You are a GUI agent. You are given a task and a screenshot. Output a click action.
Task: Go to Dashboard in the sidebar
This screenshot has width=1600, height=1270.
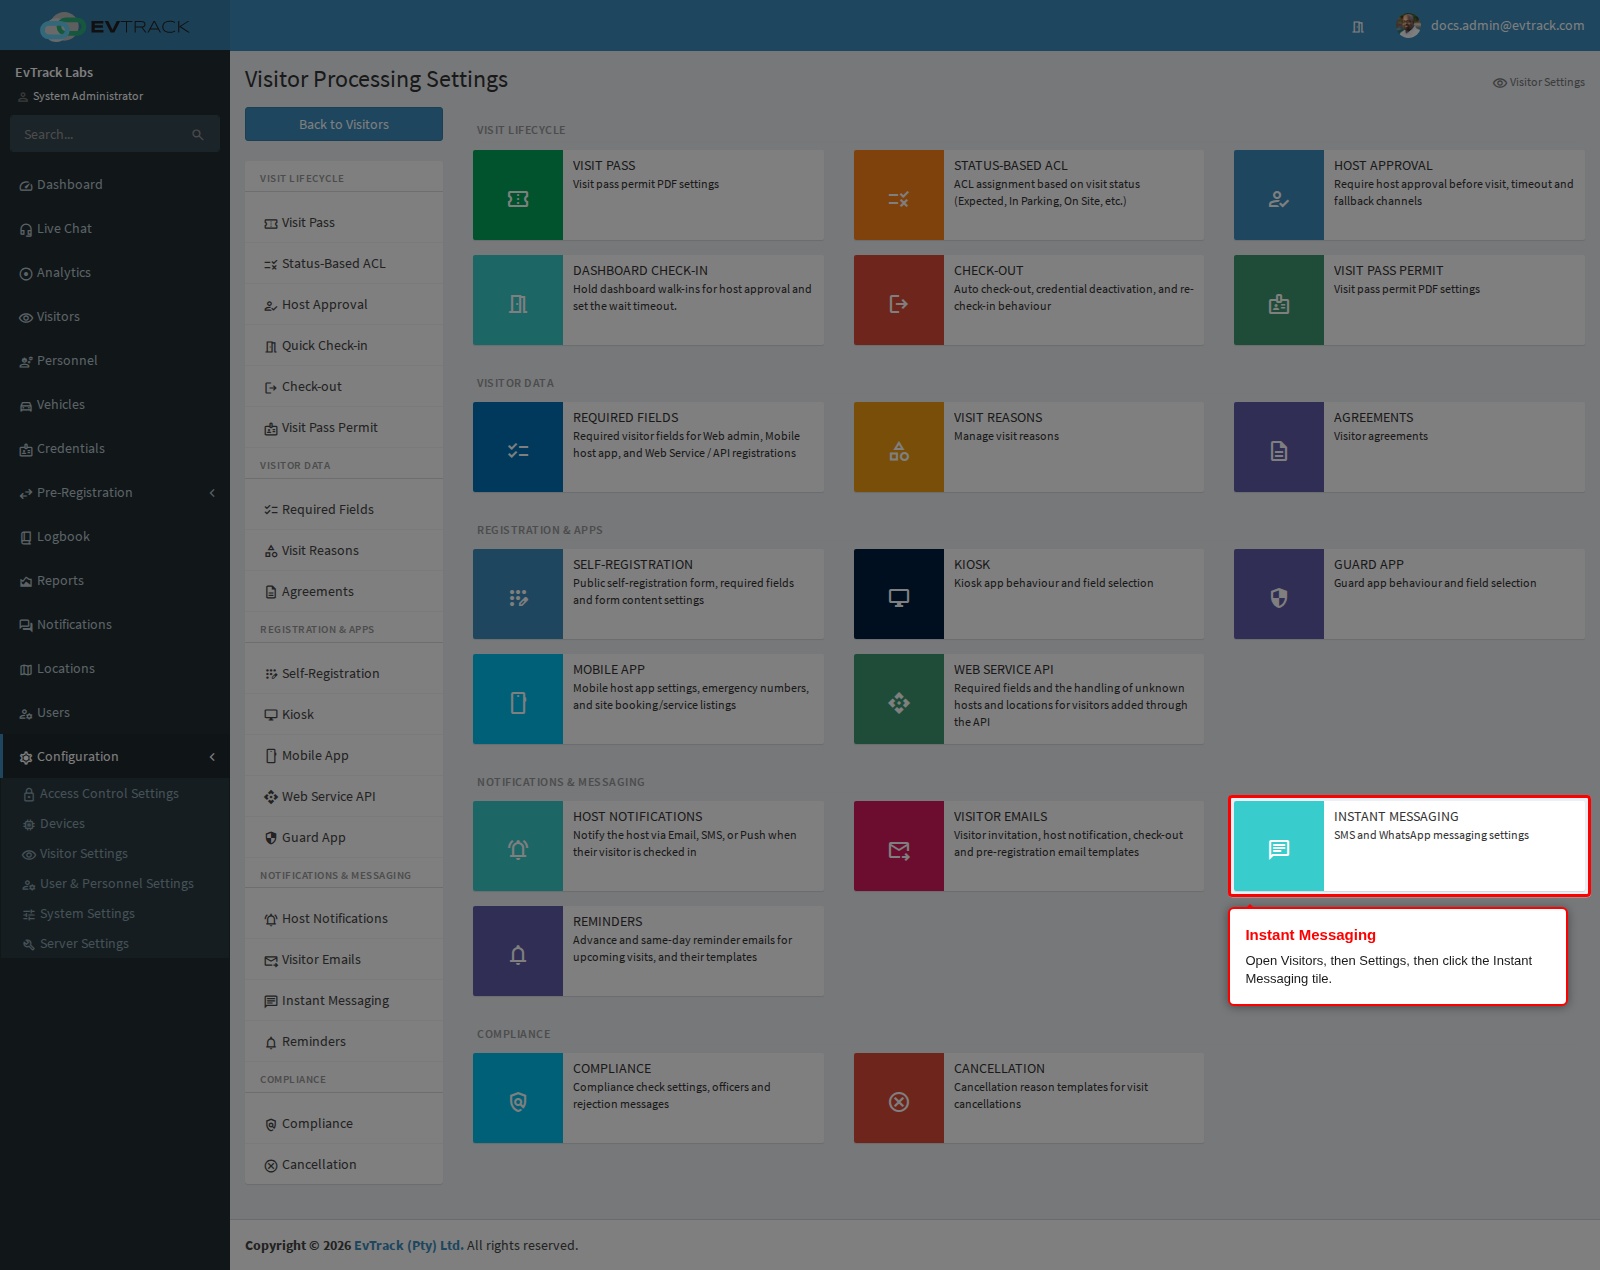(115, 185)
